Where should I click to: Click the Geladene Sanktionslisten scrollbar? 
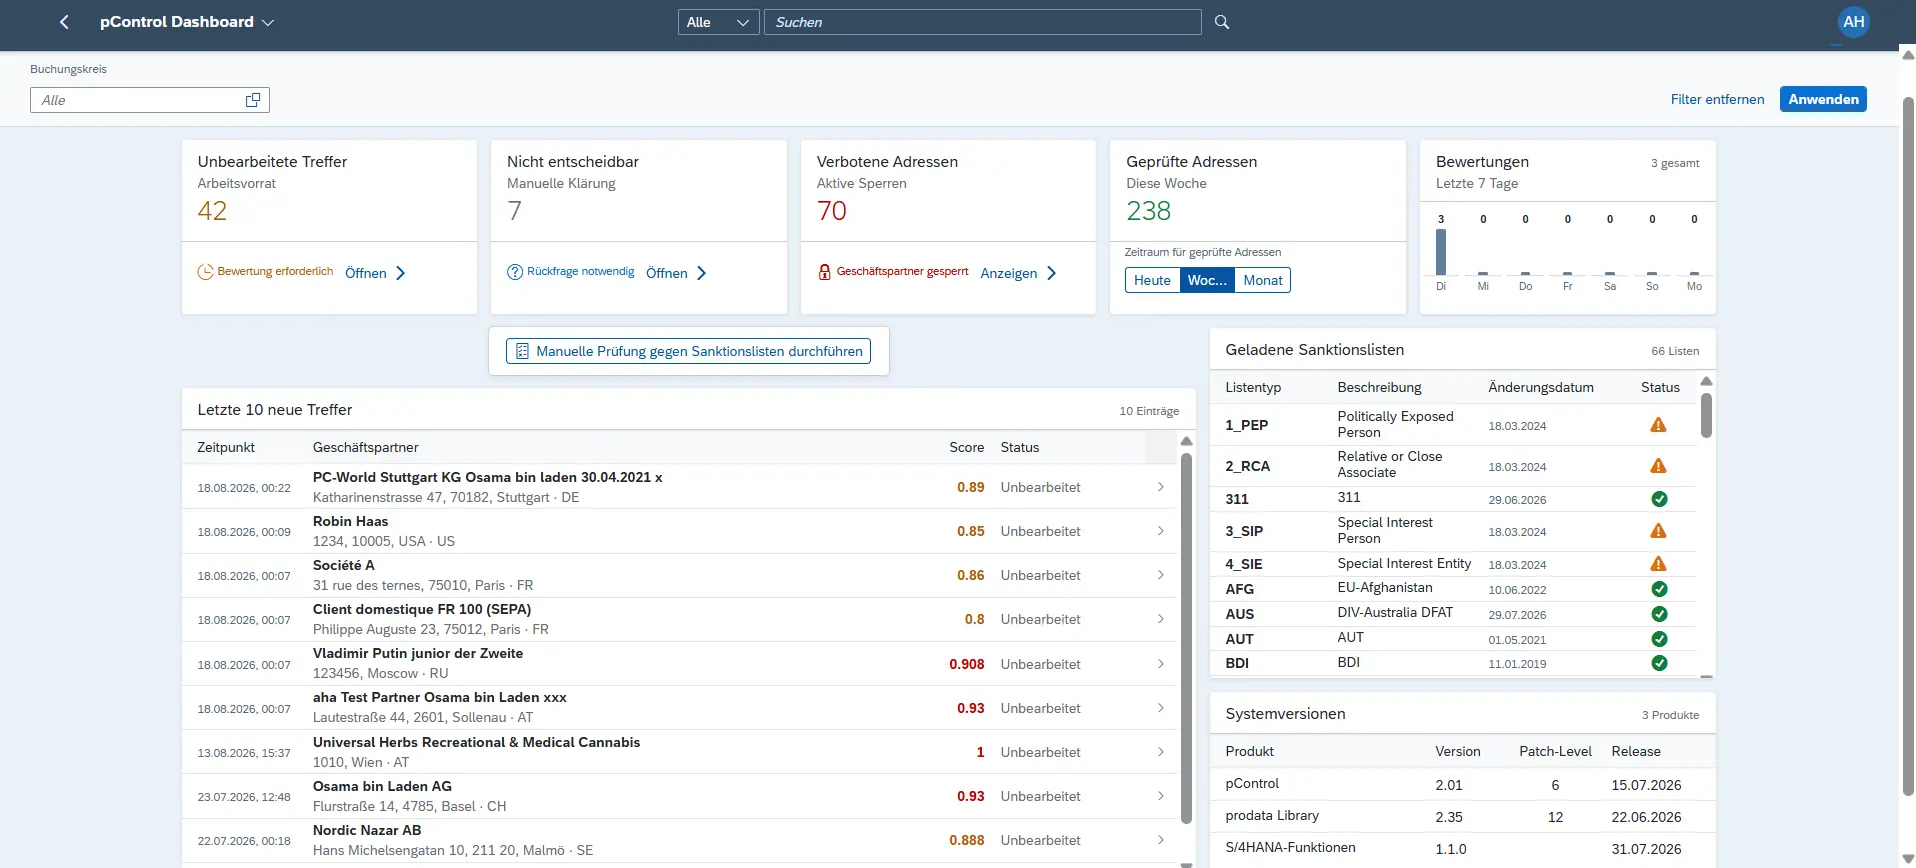point(1706,415)
